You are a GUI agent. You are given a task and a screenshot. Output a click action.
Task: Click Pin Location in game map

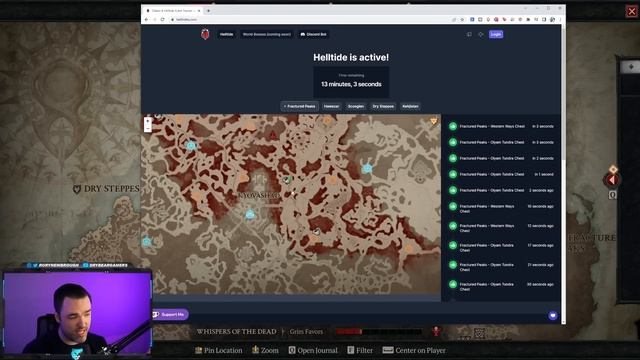click(218, 350)
